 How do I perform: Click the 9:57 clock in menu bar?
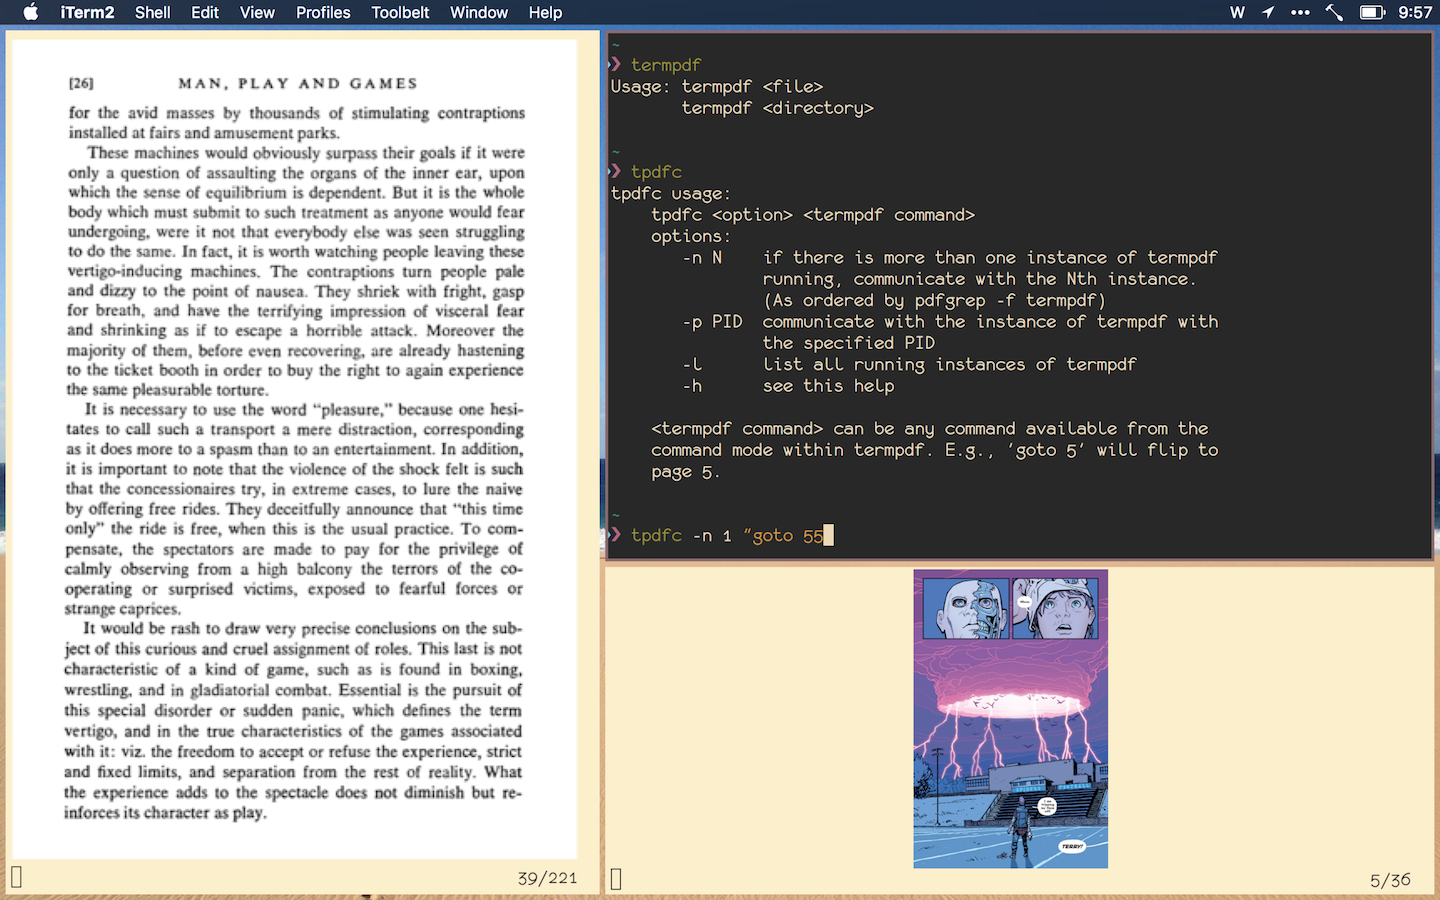pyautogui.click(x=1415, y=12)
